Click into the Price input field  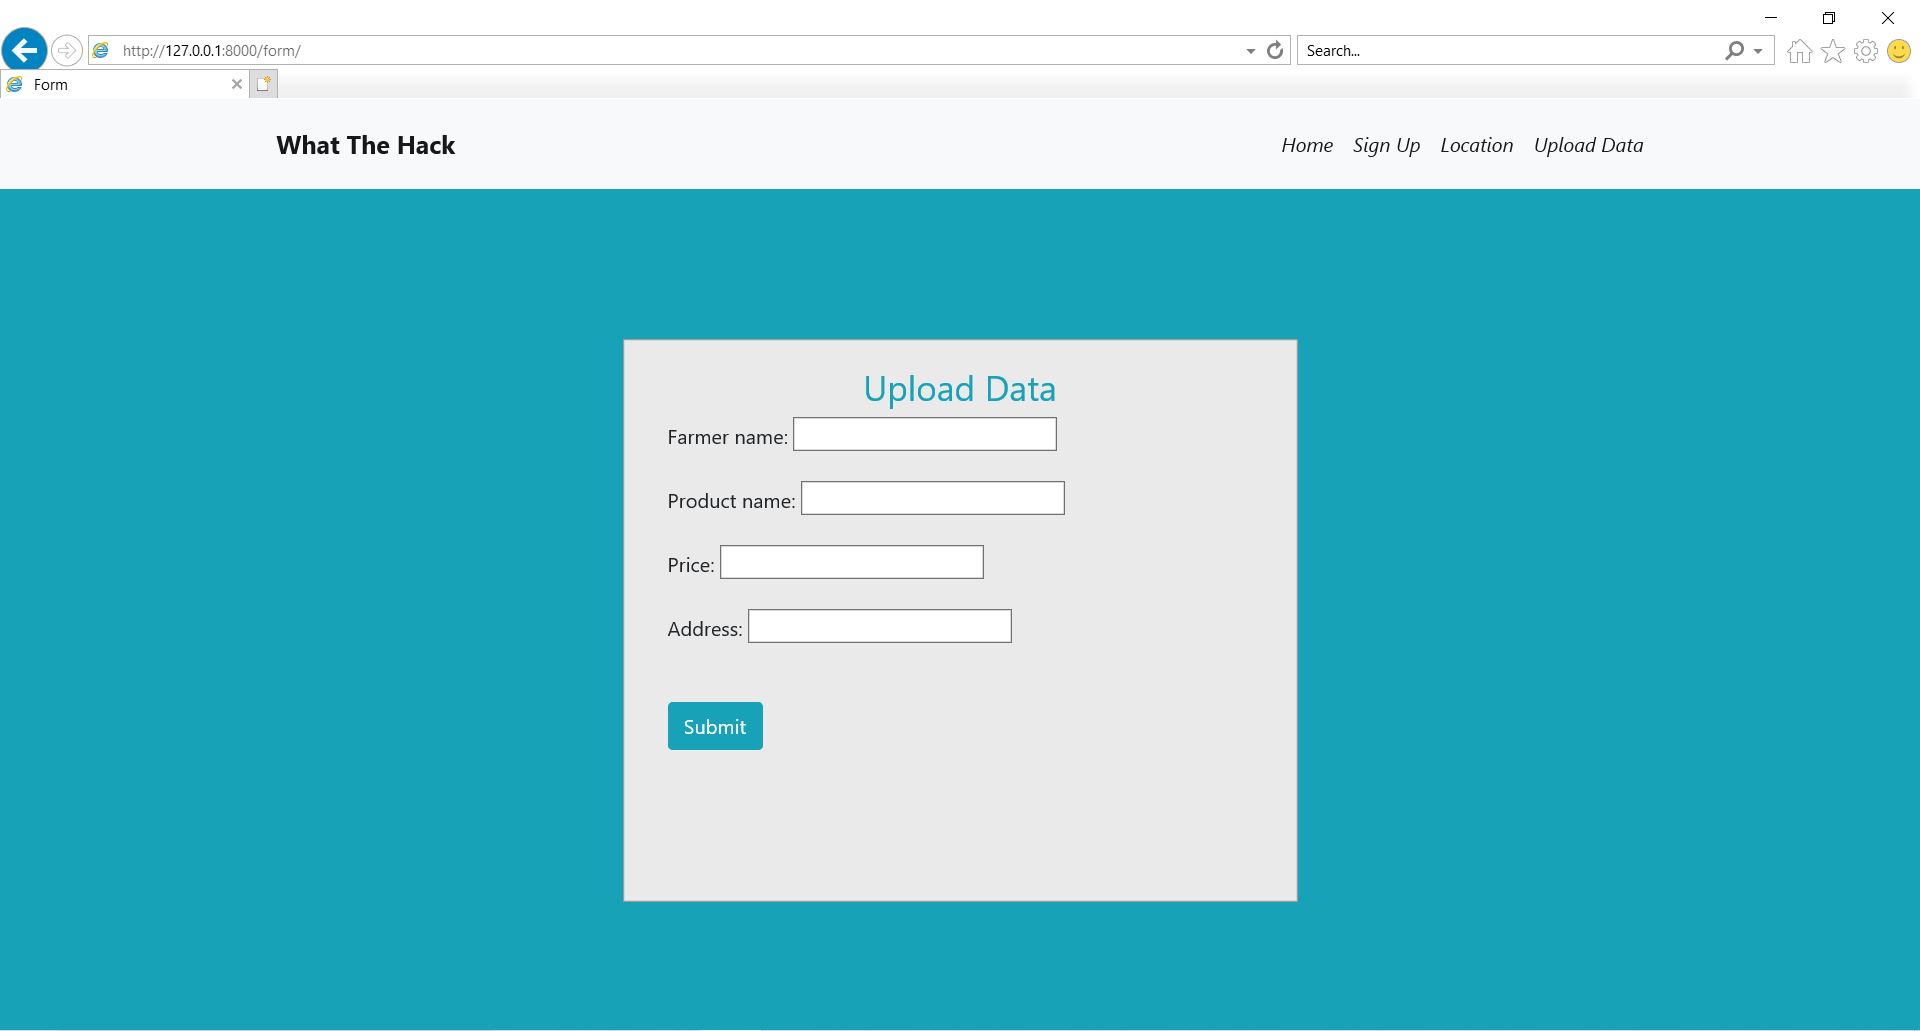[852, 562]
